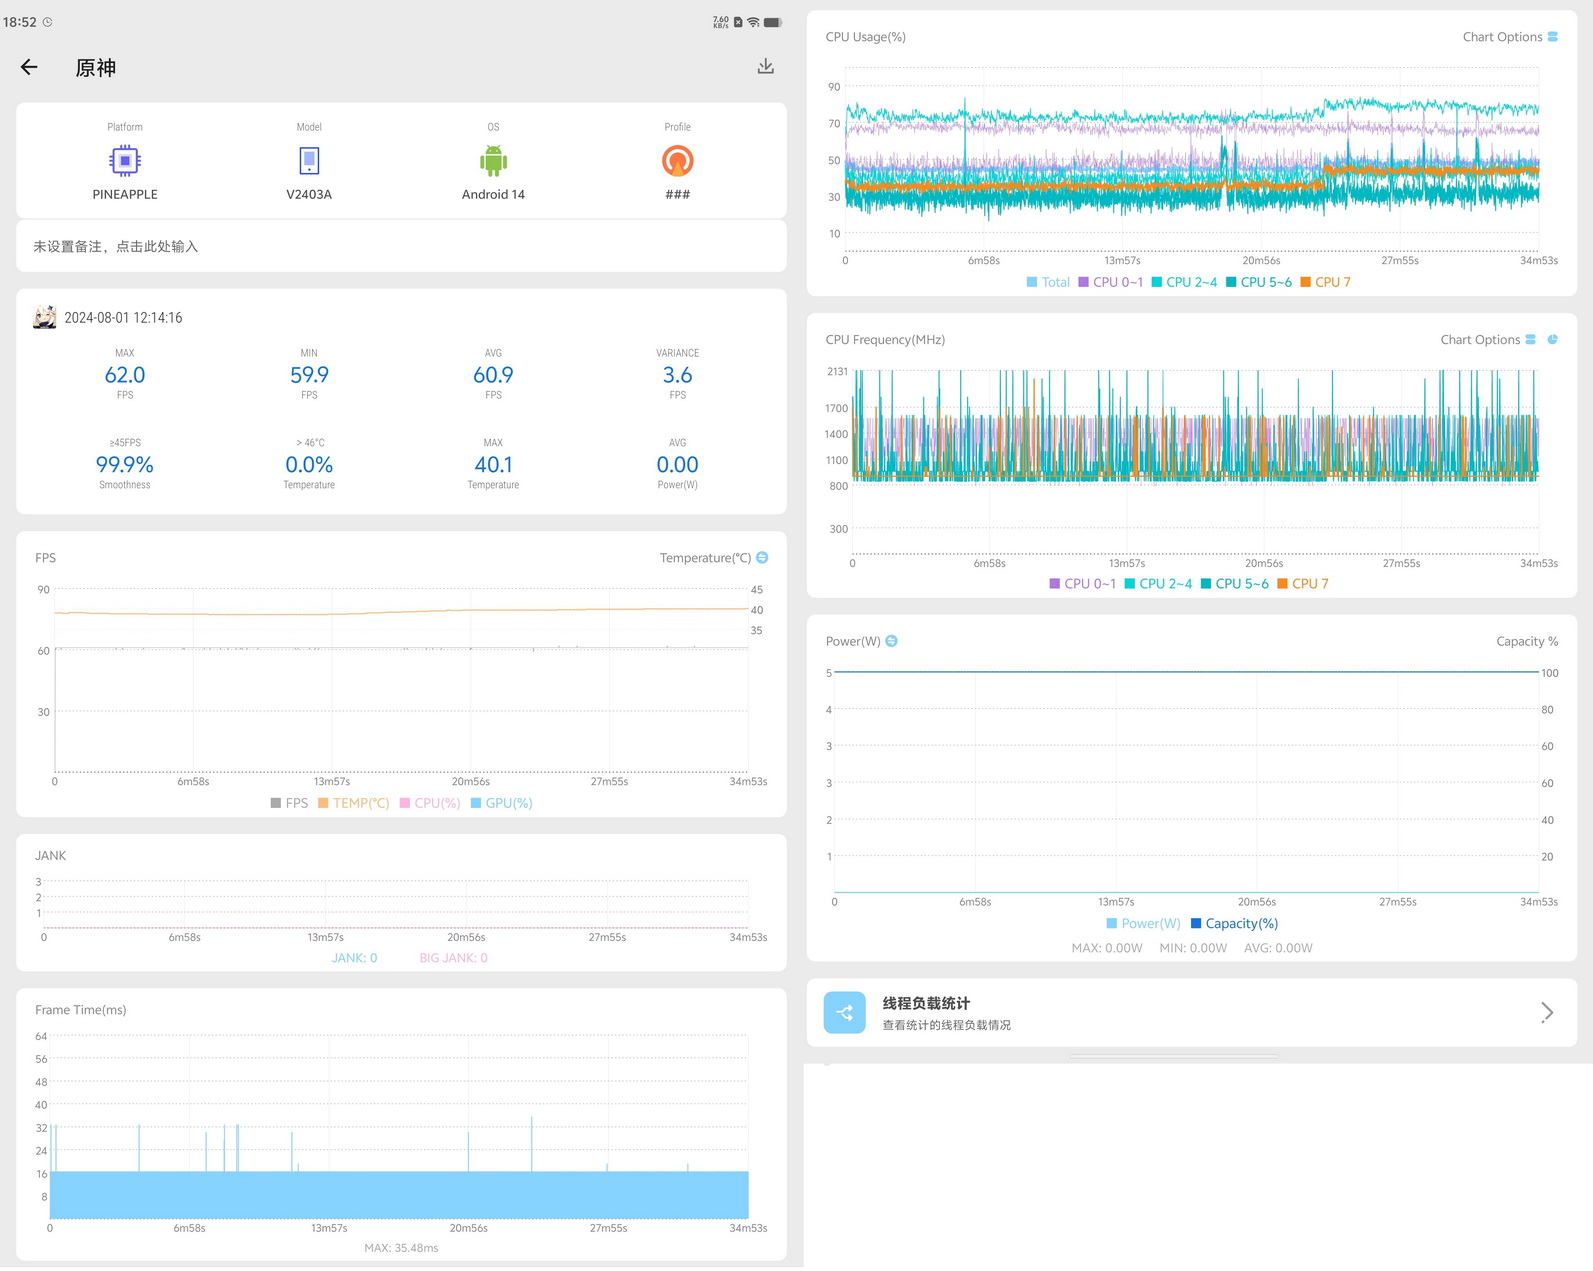
Task: Tap the 0.00 AVG Power(W) value
Action: (x=677, y=464)
